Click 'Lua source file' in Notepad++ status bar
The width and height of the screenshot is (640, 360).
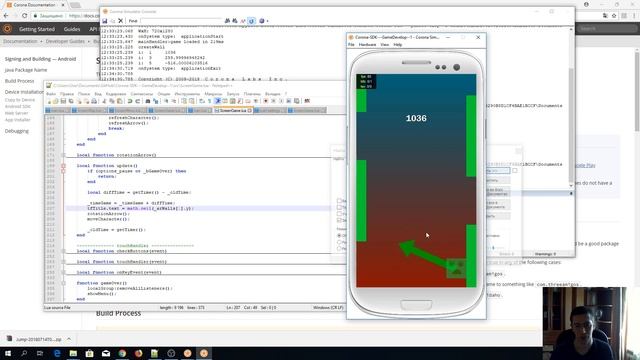click(x=57, y=308)
